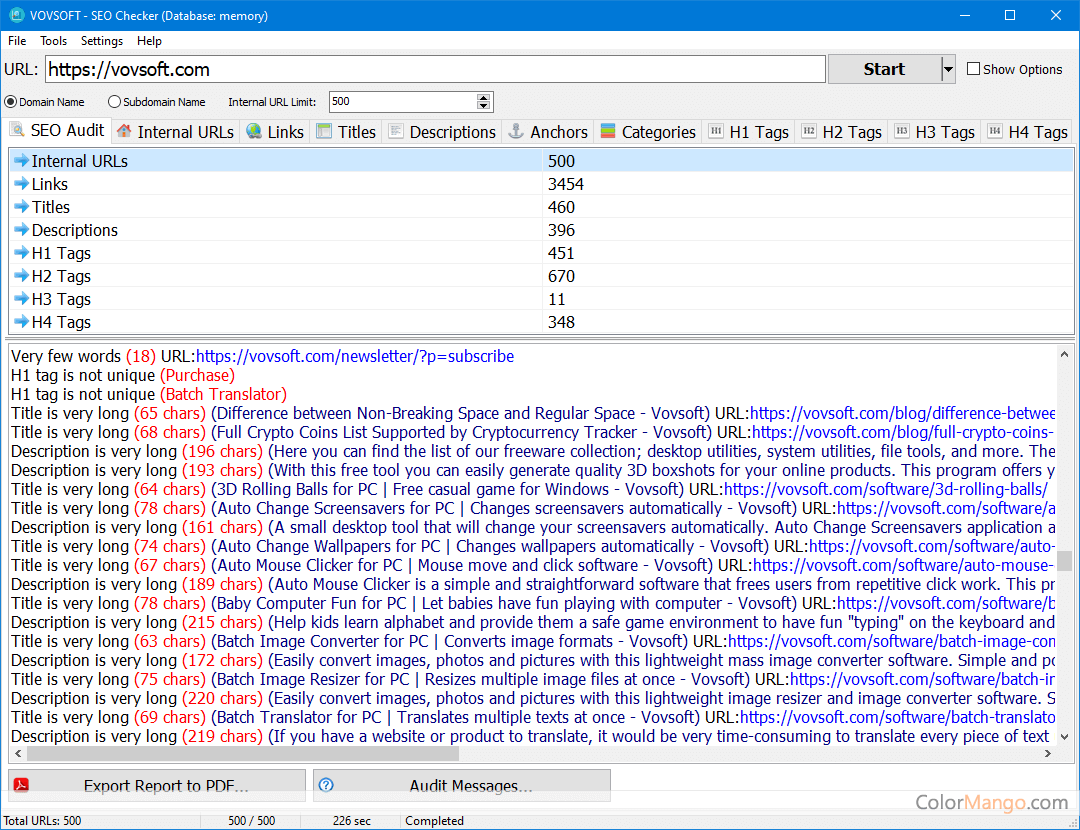The height and width of the screenshot is (830, 1080).
Task: Click the H4 Tags tab icon
Action: 995,131
